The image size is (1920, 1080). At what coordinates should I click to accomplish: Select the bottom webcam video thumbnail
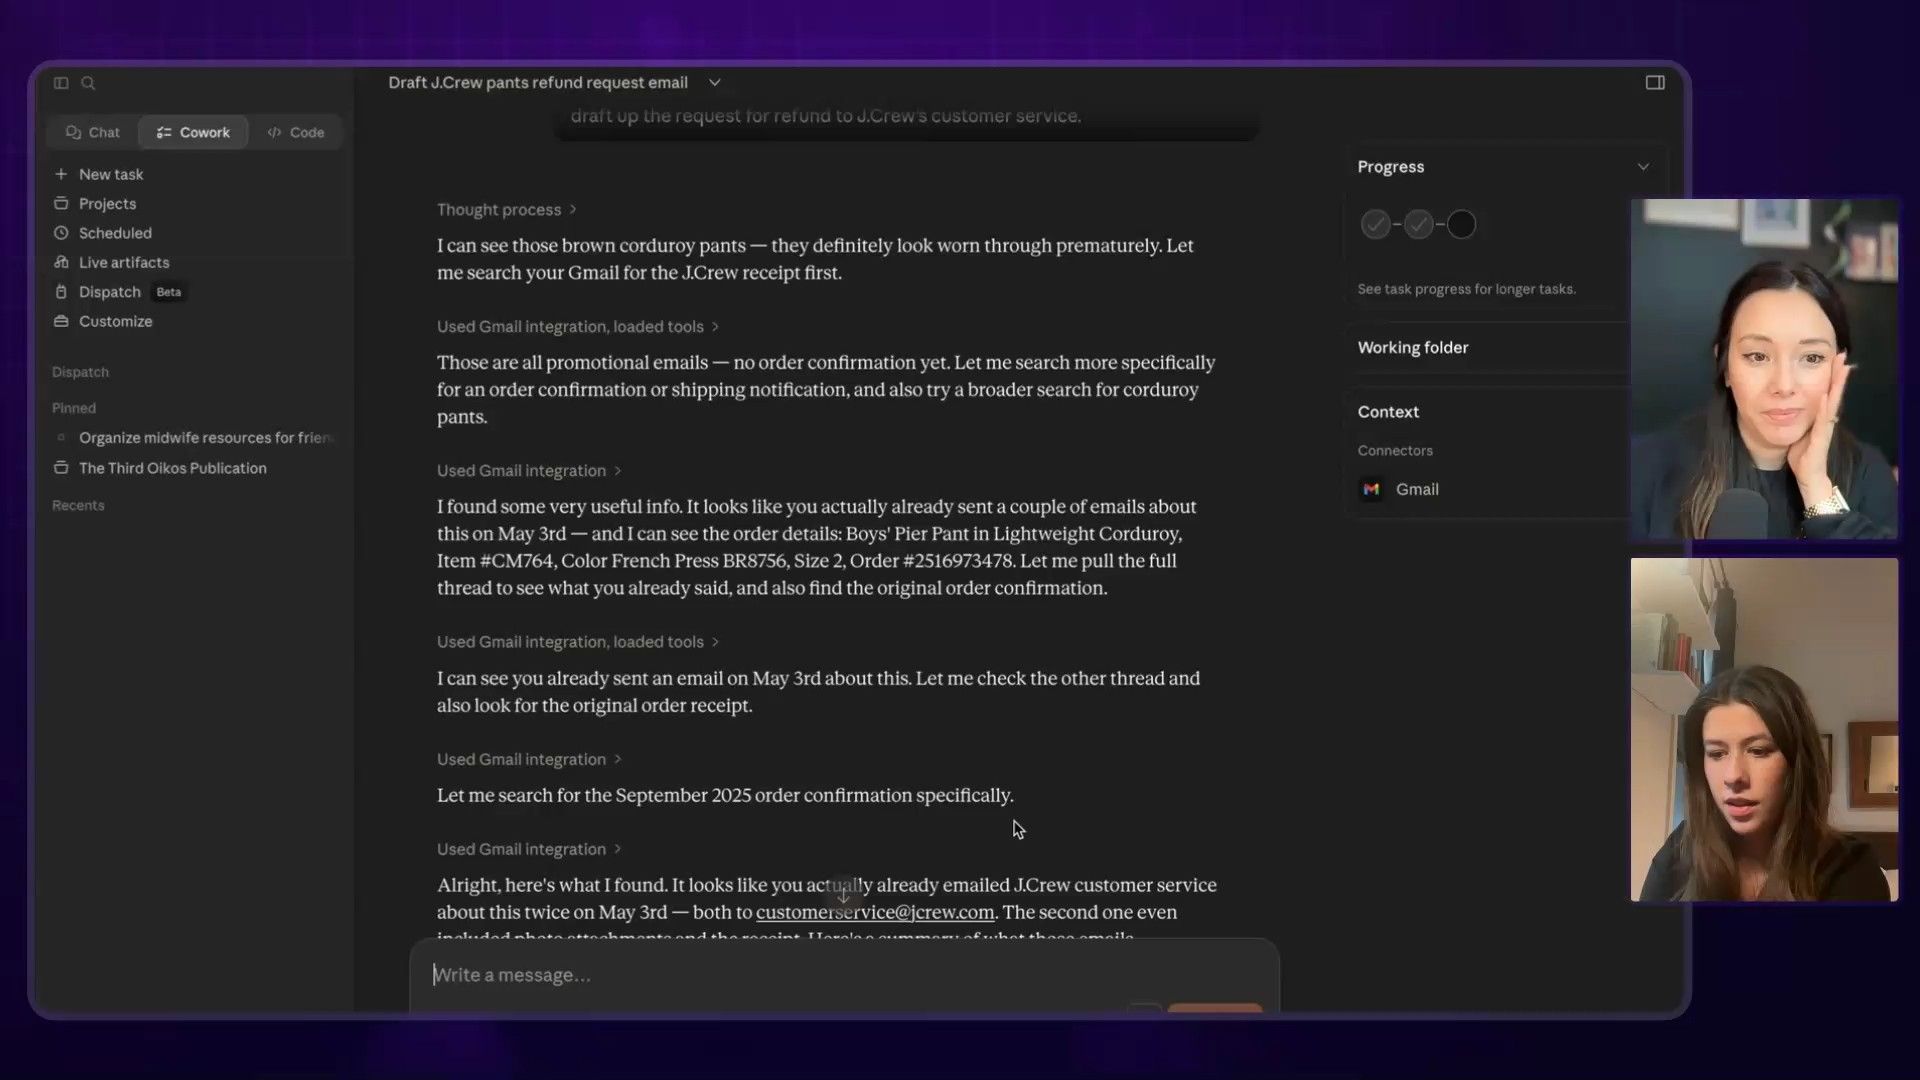pos(1764,730)
